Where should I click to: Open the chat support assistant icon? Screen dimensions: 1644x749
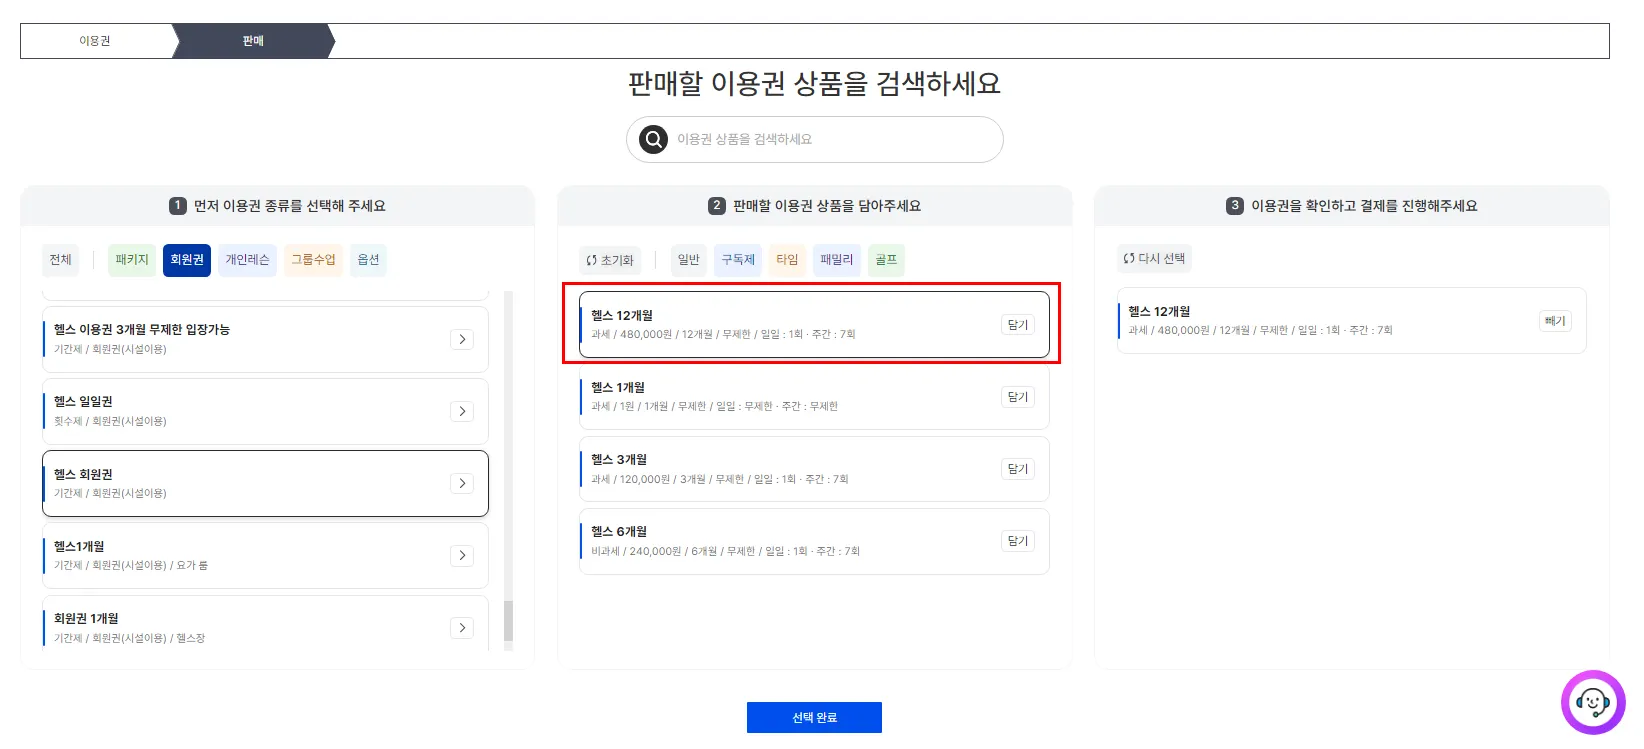pyautogui.click(x=1592, y=702)
